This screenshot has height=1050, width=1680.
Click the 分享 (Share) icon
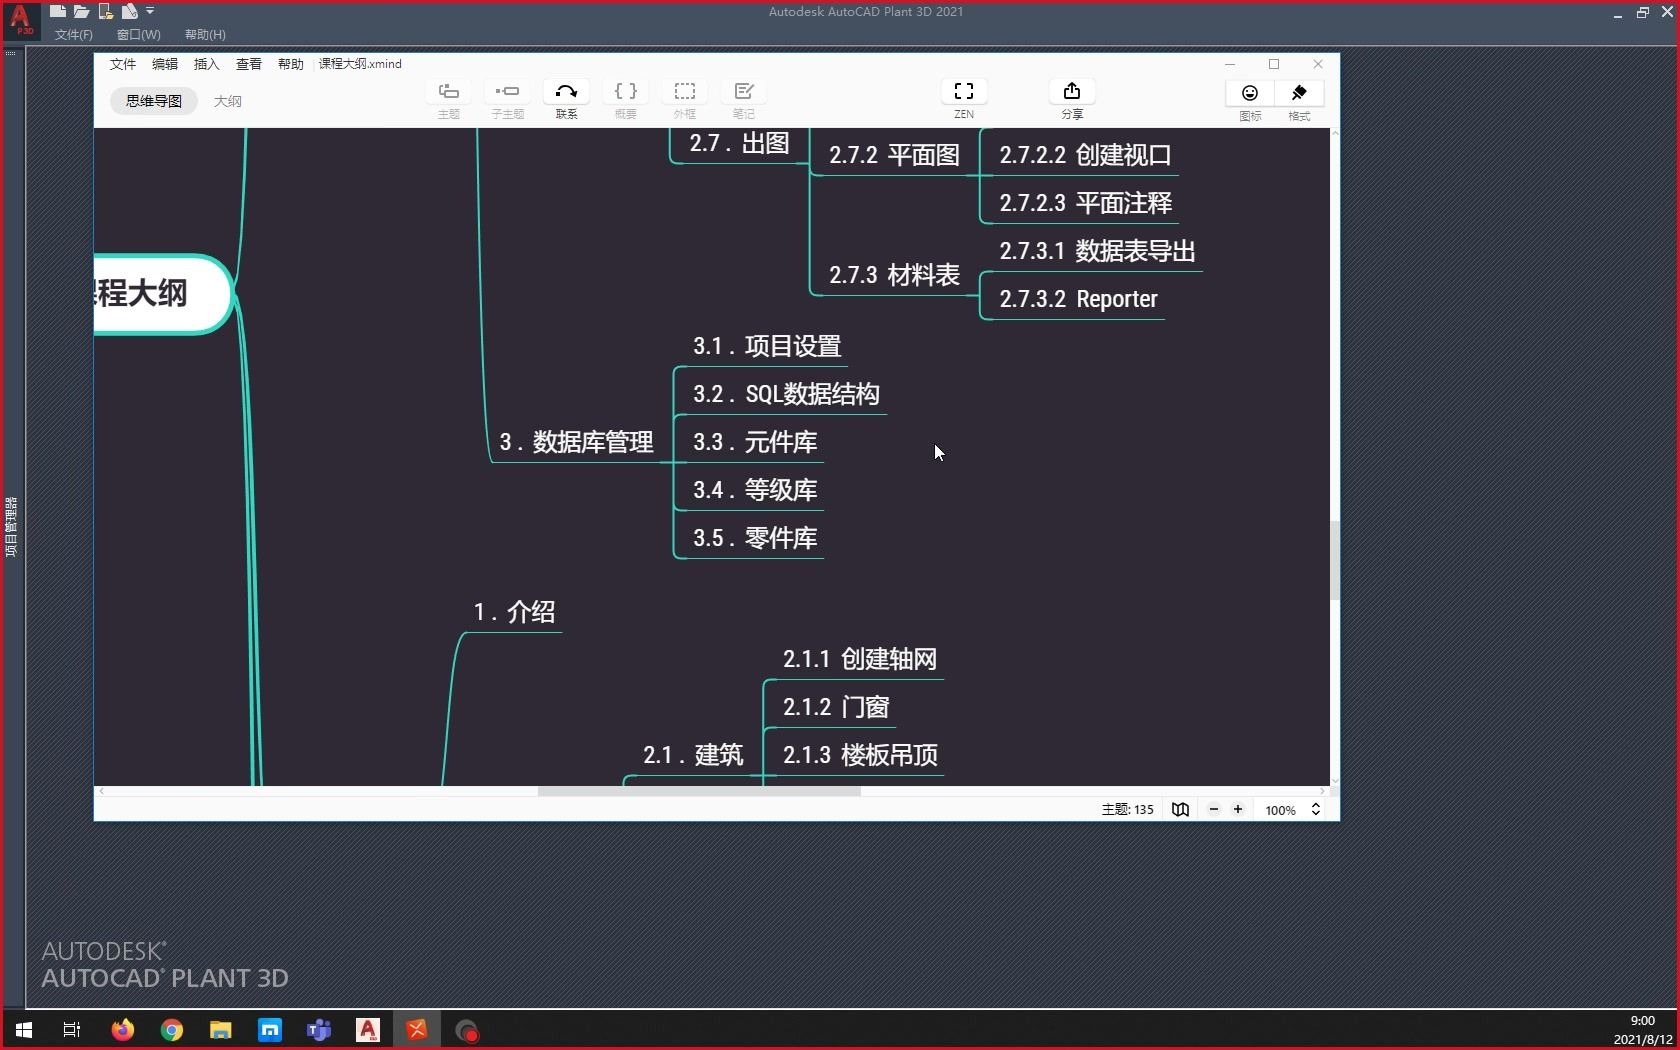tap(1072, 92)
